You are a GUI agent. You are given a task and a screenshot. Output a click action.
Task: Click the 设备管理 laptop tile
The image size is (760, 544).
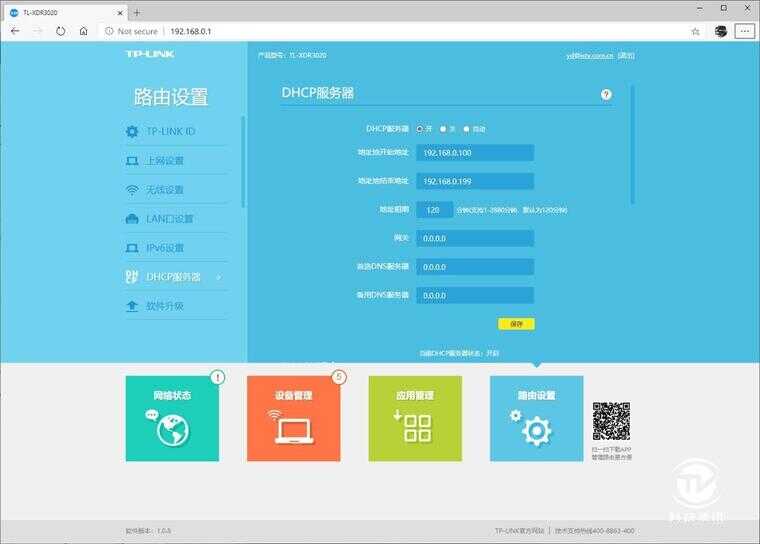point(293,419)
